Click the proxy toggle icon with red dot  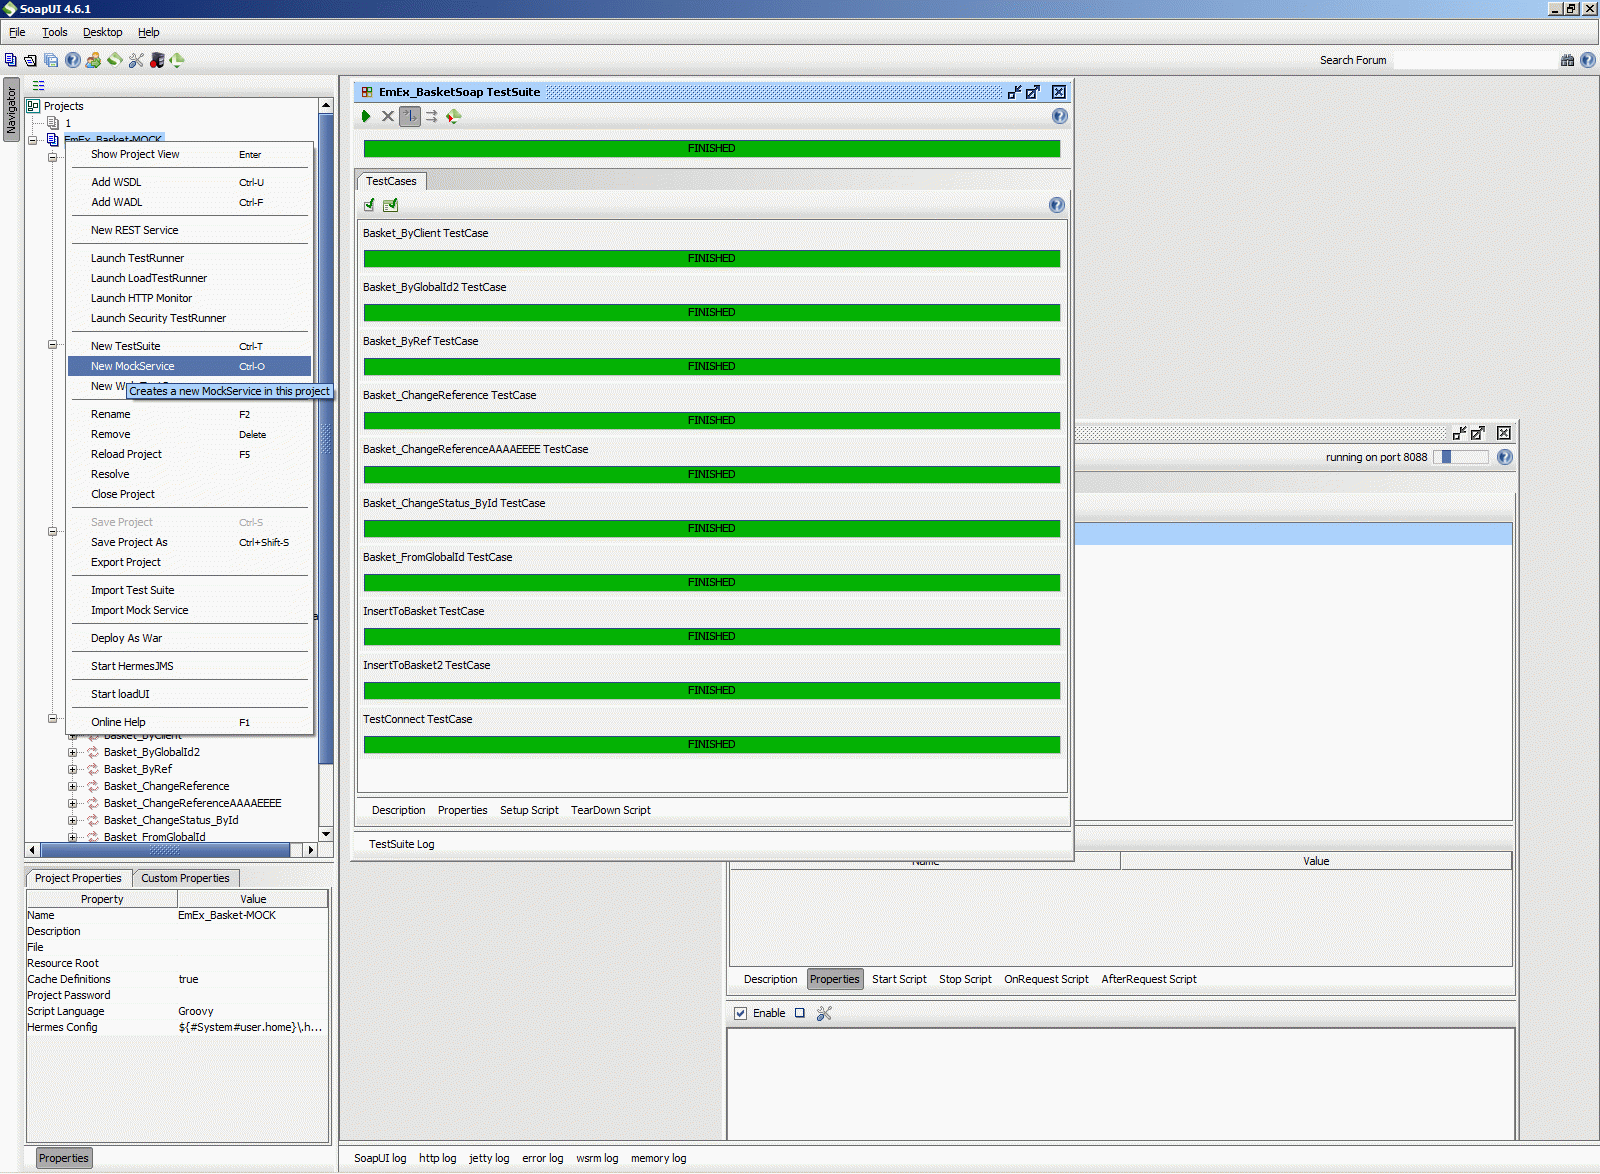point(157,60)
